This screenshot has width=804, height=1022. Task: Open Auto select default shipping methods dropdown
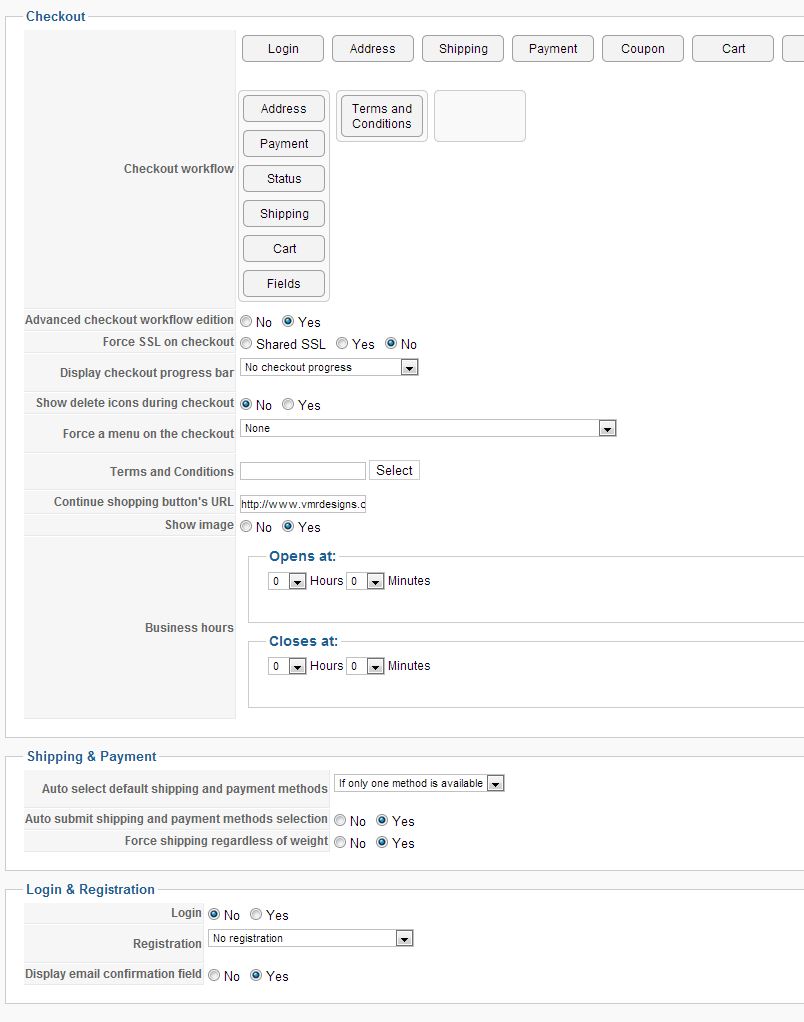click(x=419, y=784)
